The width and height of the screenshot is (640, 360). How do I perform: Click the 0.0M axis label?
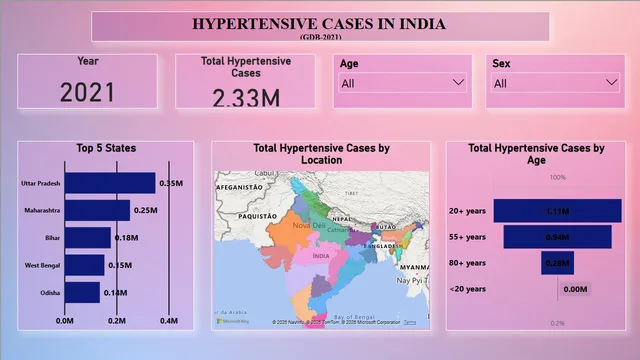point(65,321)
